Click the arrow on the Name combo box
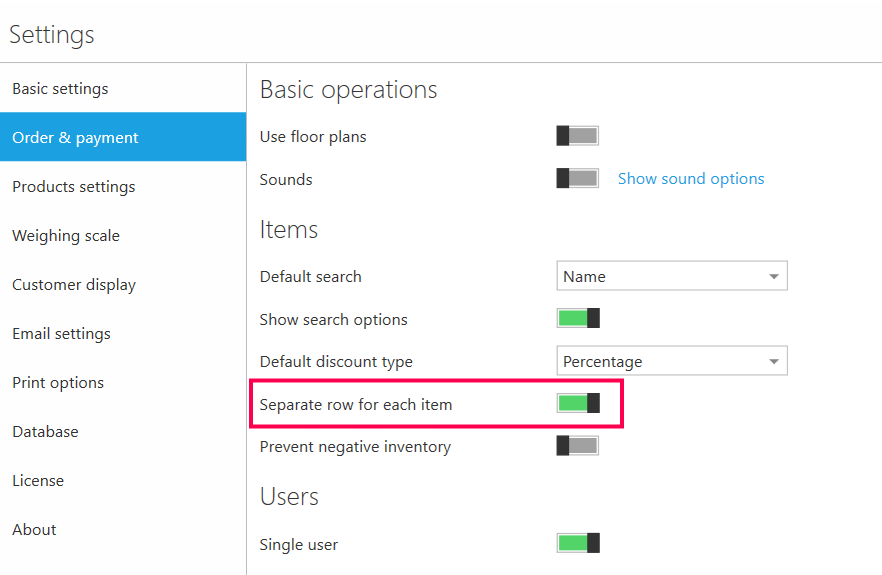Screen dimensions: 882x575 pos(773,277)
